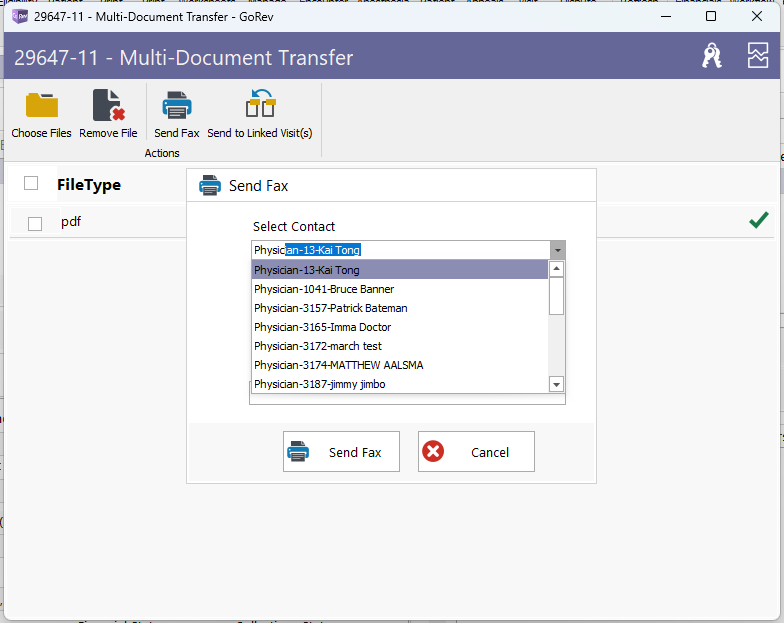
Task: Click the Send Fax toolbar icon
Action: [x=177, y=106]
